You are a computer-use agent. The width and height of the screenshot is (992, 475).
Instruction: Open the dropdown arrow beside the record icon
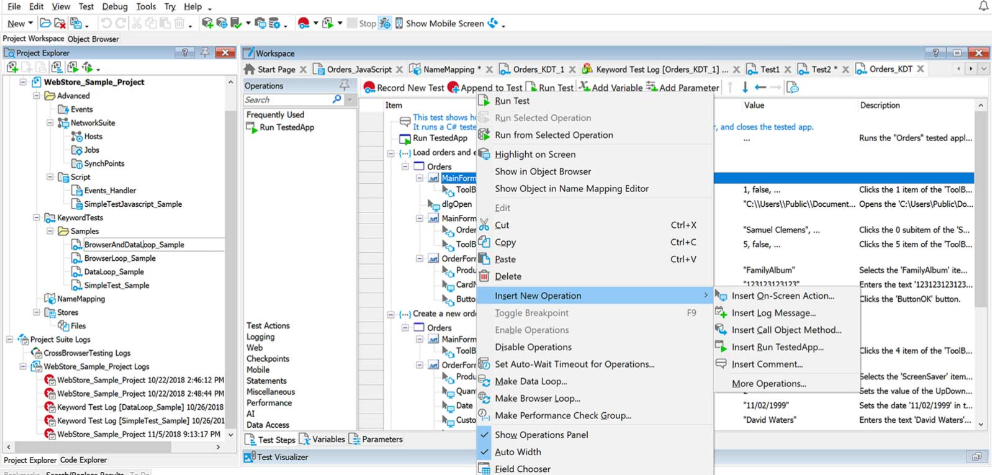(316, 23)
